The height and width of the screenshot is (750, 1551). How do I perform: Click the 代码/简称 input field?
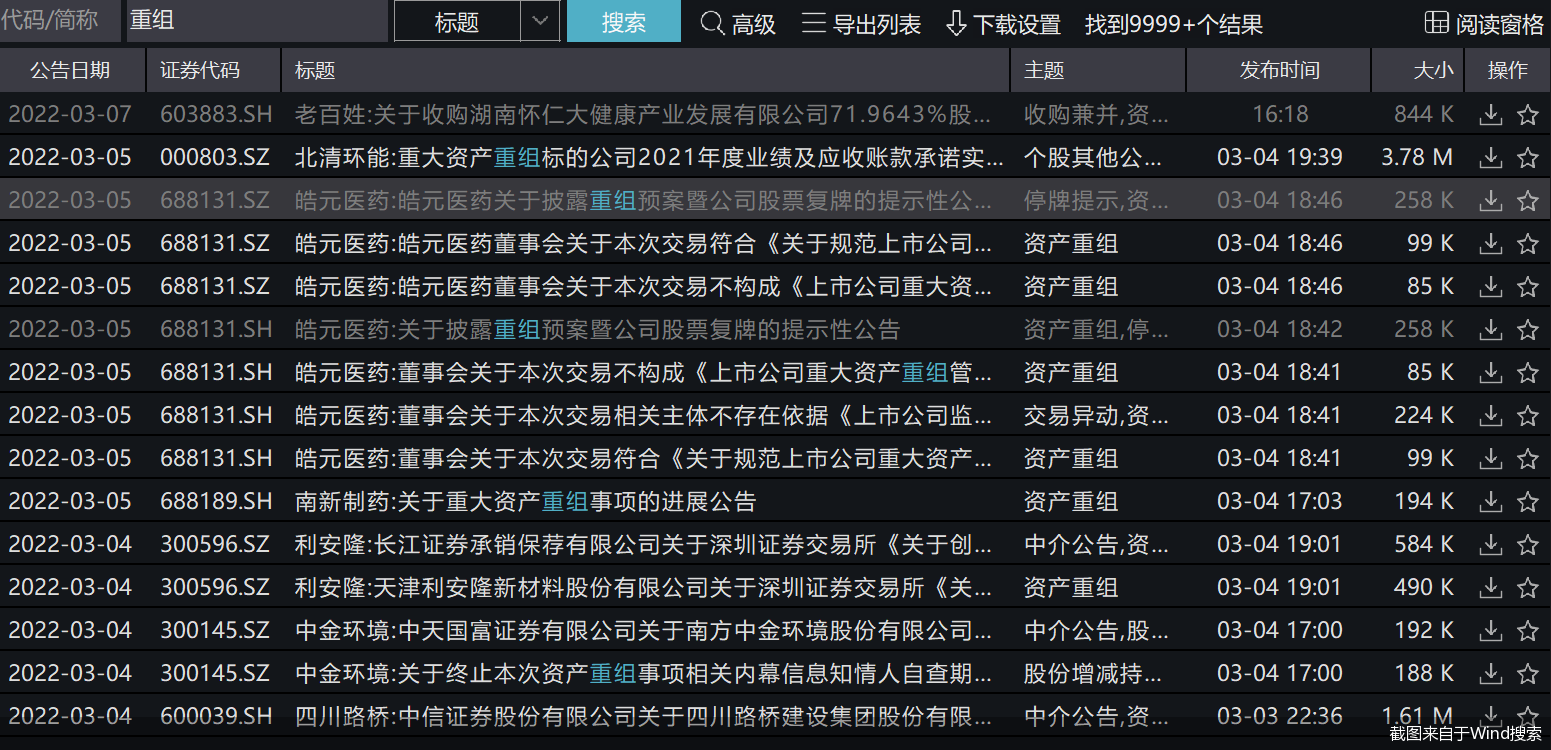coord(60,20)
